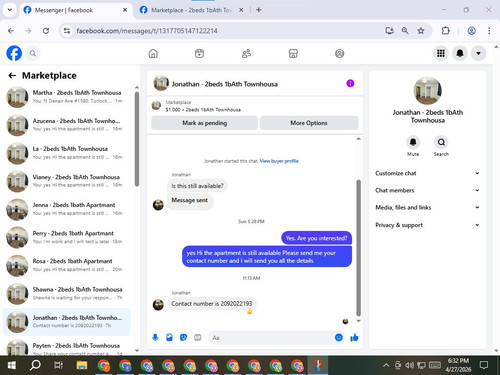Open the Reels video icon
The image size is (500, 375).
point(199,53)
